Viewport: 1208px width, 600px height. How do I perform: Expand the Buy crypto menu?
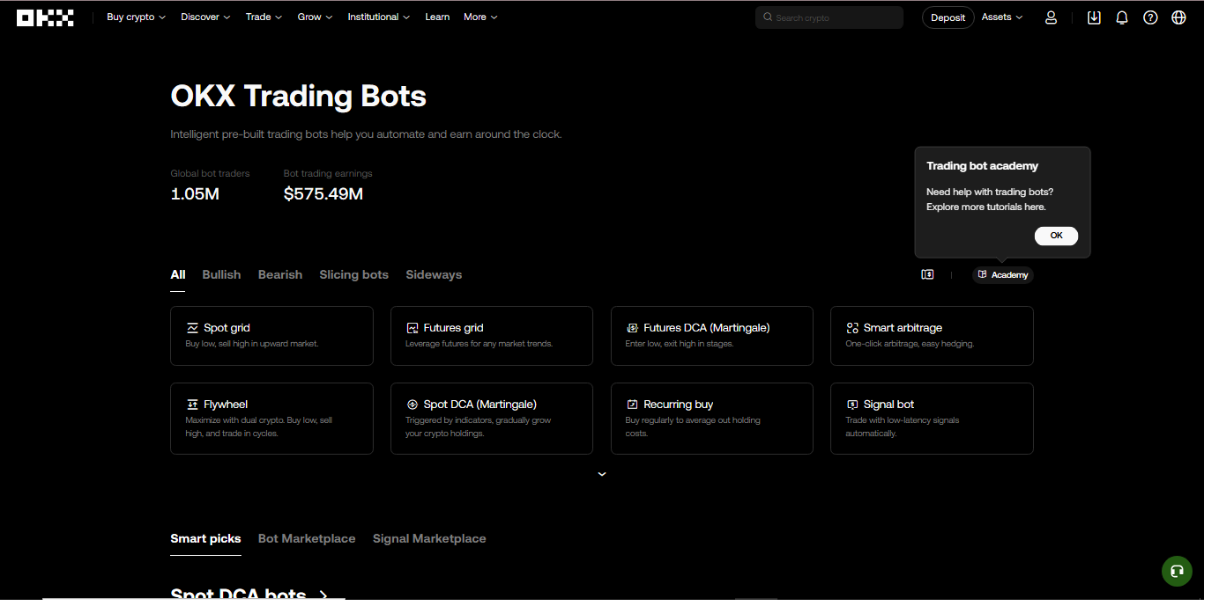click(x=136, y=17)
